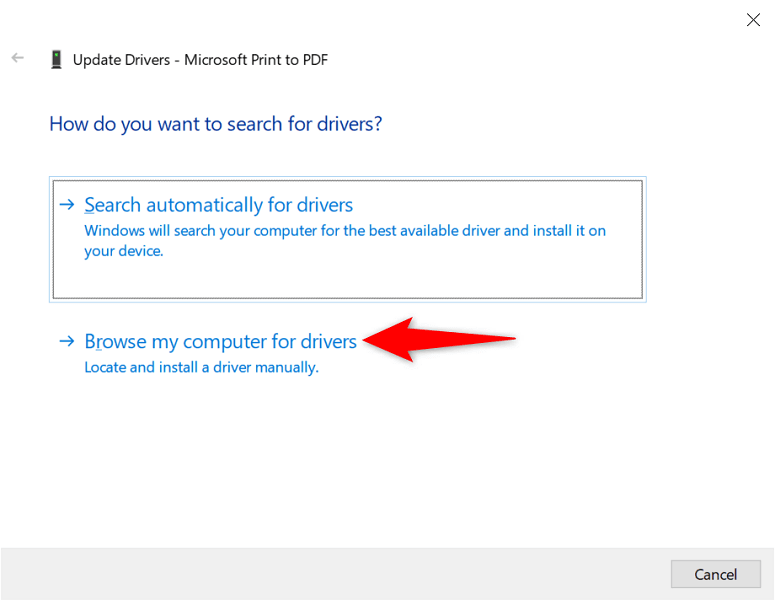Click 'Locate and install a driver manually' text
This screenshot has height=600, width=775.
201,367
